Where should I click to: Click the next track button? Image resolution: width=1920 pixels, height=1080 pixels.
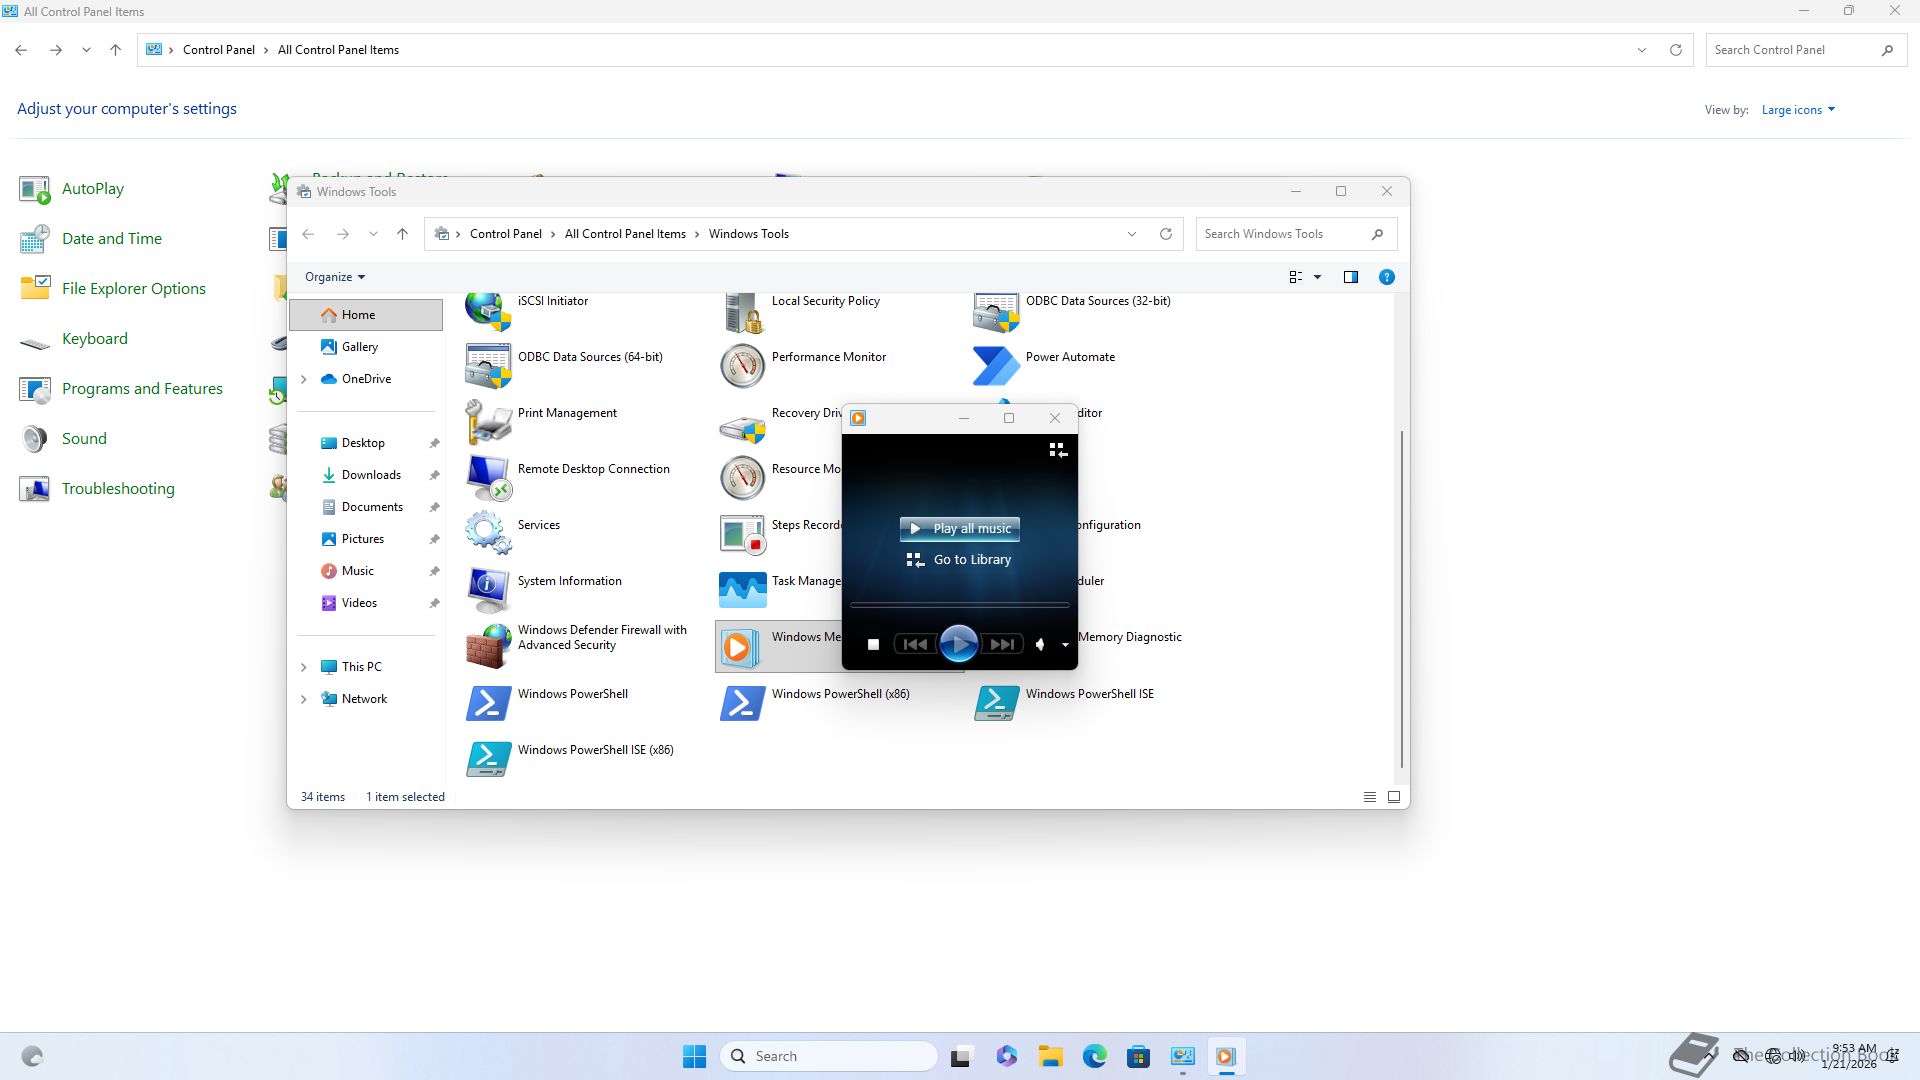coord(1002,645)
